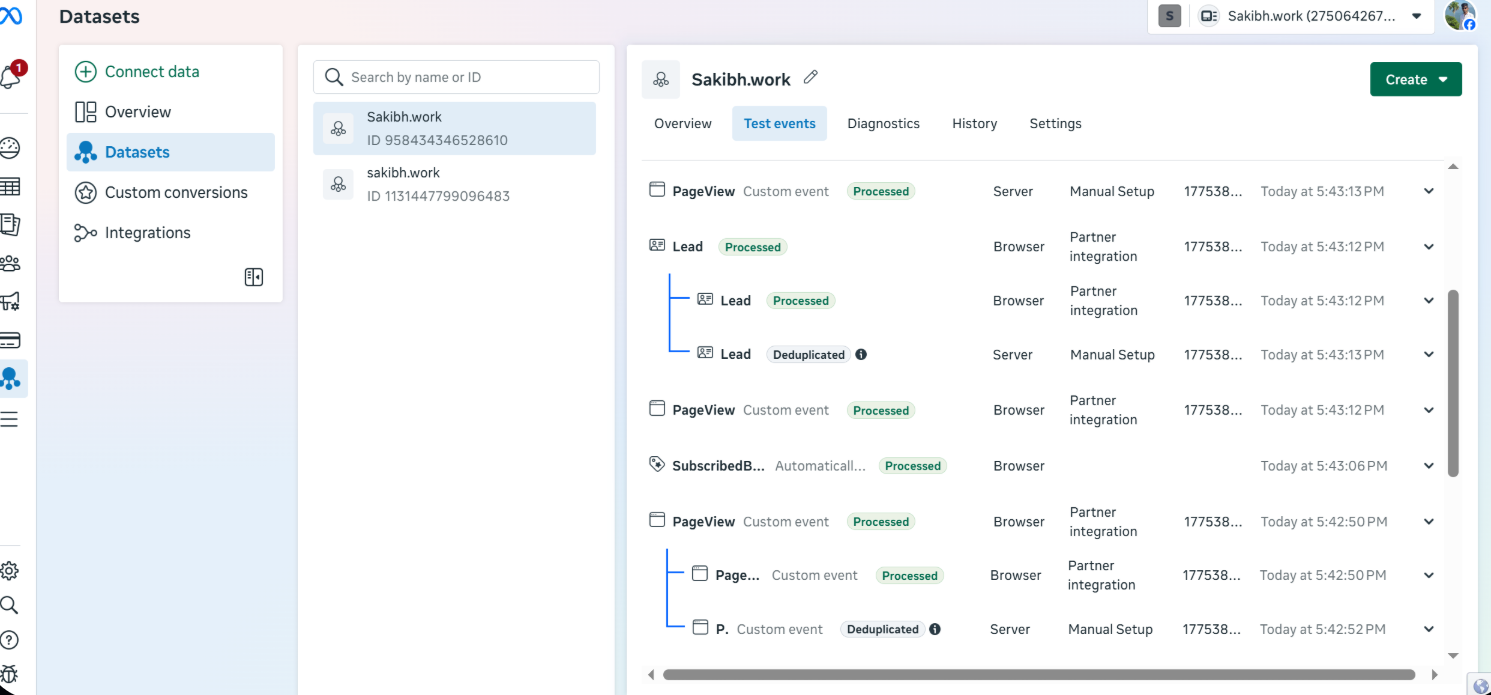
Task: Click Connect data
Action: (x=151, y=71)
